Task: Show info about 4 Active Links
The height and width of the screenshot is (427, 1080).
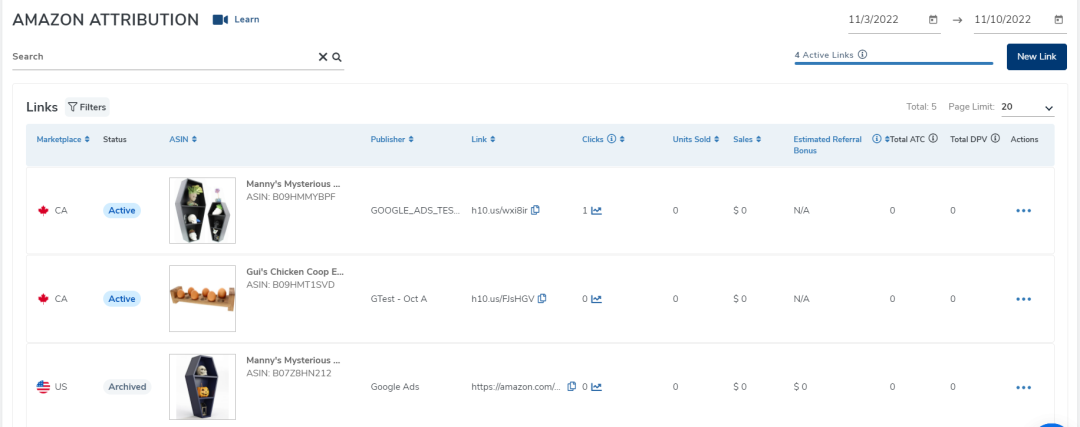Action: [x=862, y=55]
